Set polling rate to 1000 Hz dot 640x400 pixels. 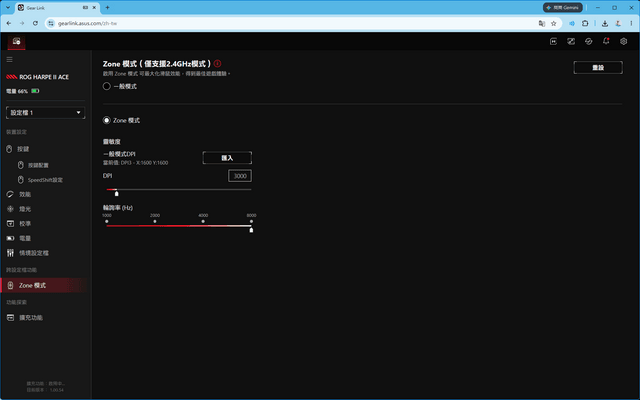pos(107,221)
